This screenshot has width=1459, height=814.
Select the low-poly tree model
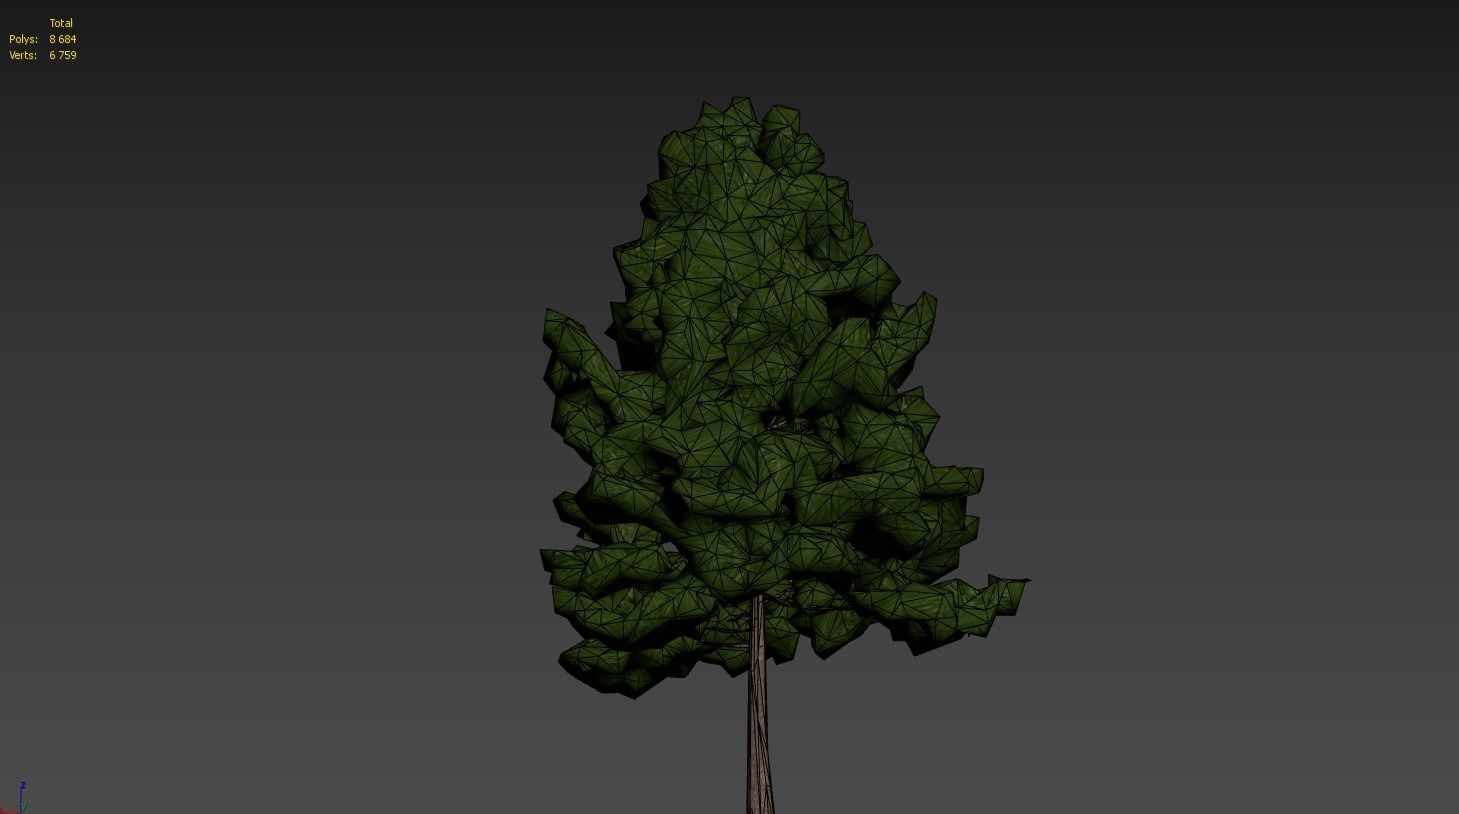(785, 455)
